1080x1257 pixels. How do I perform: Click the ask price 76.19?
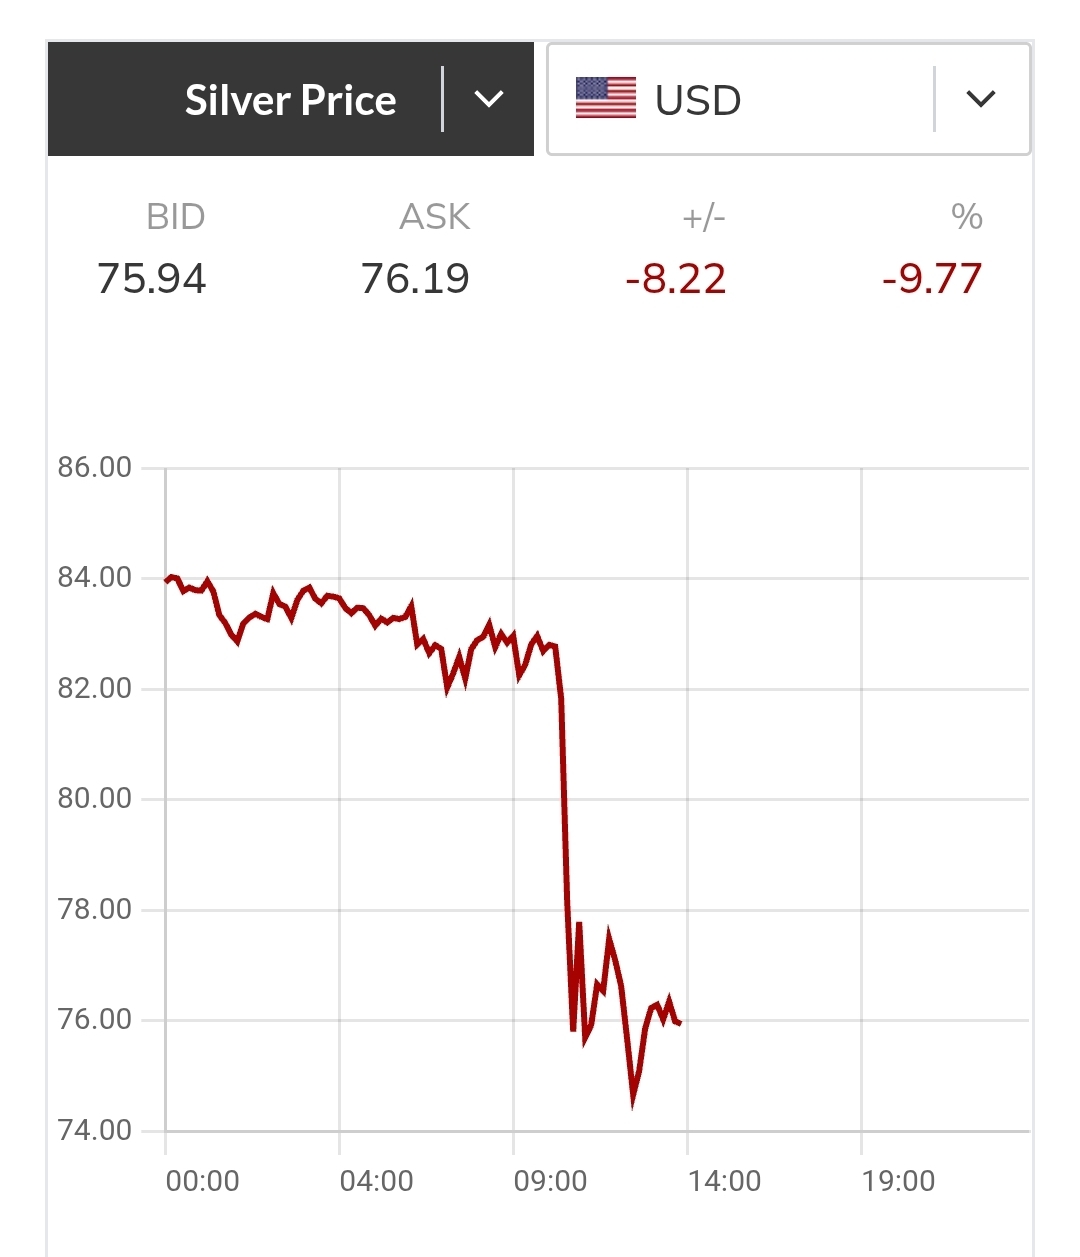(415, 278)
